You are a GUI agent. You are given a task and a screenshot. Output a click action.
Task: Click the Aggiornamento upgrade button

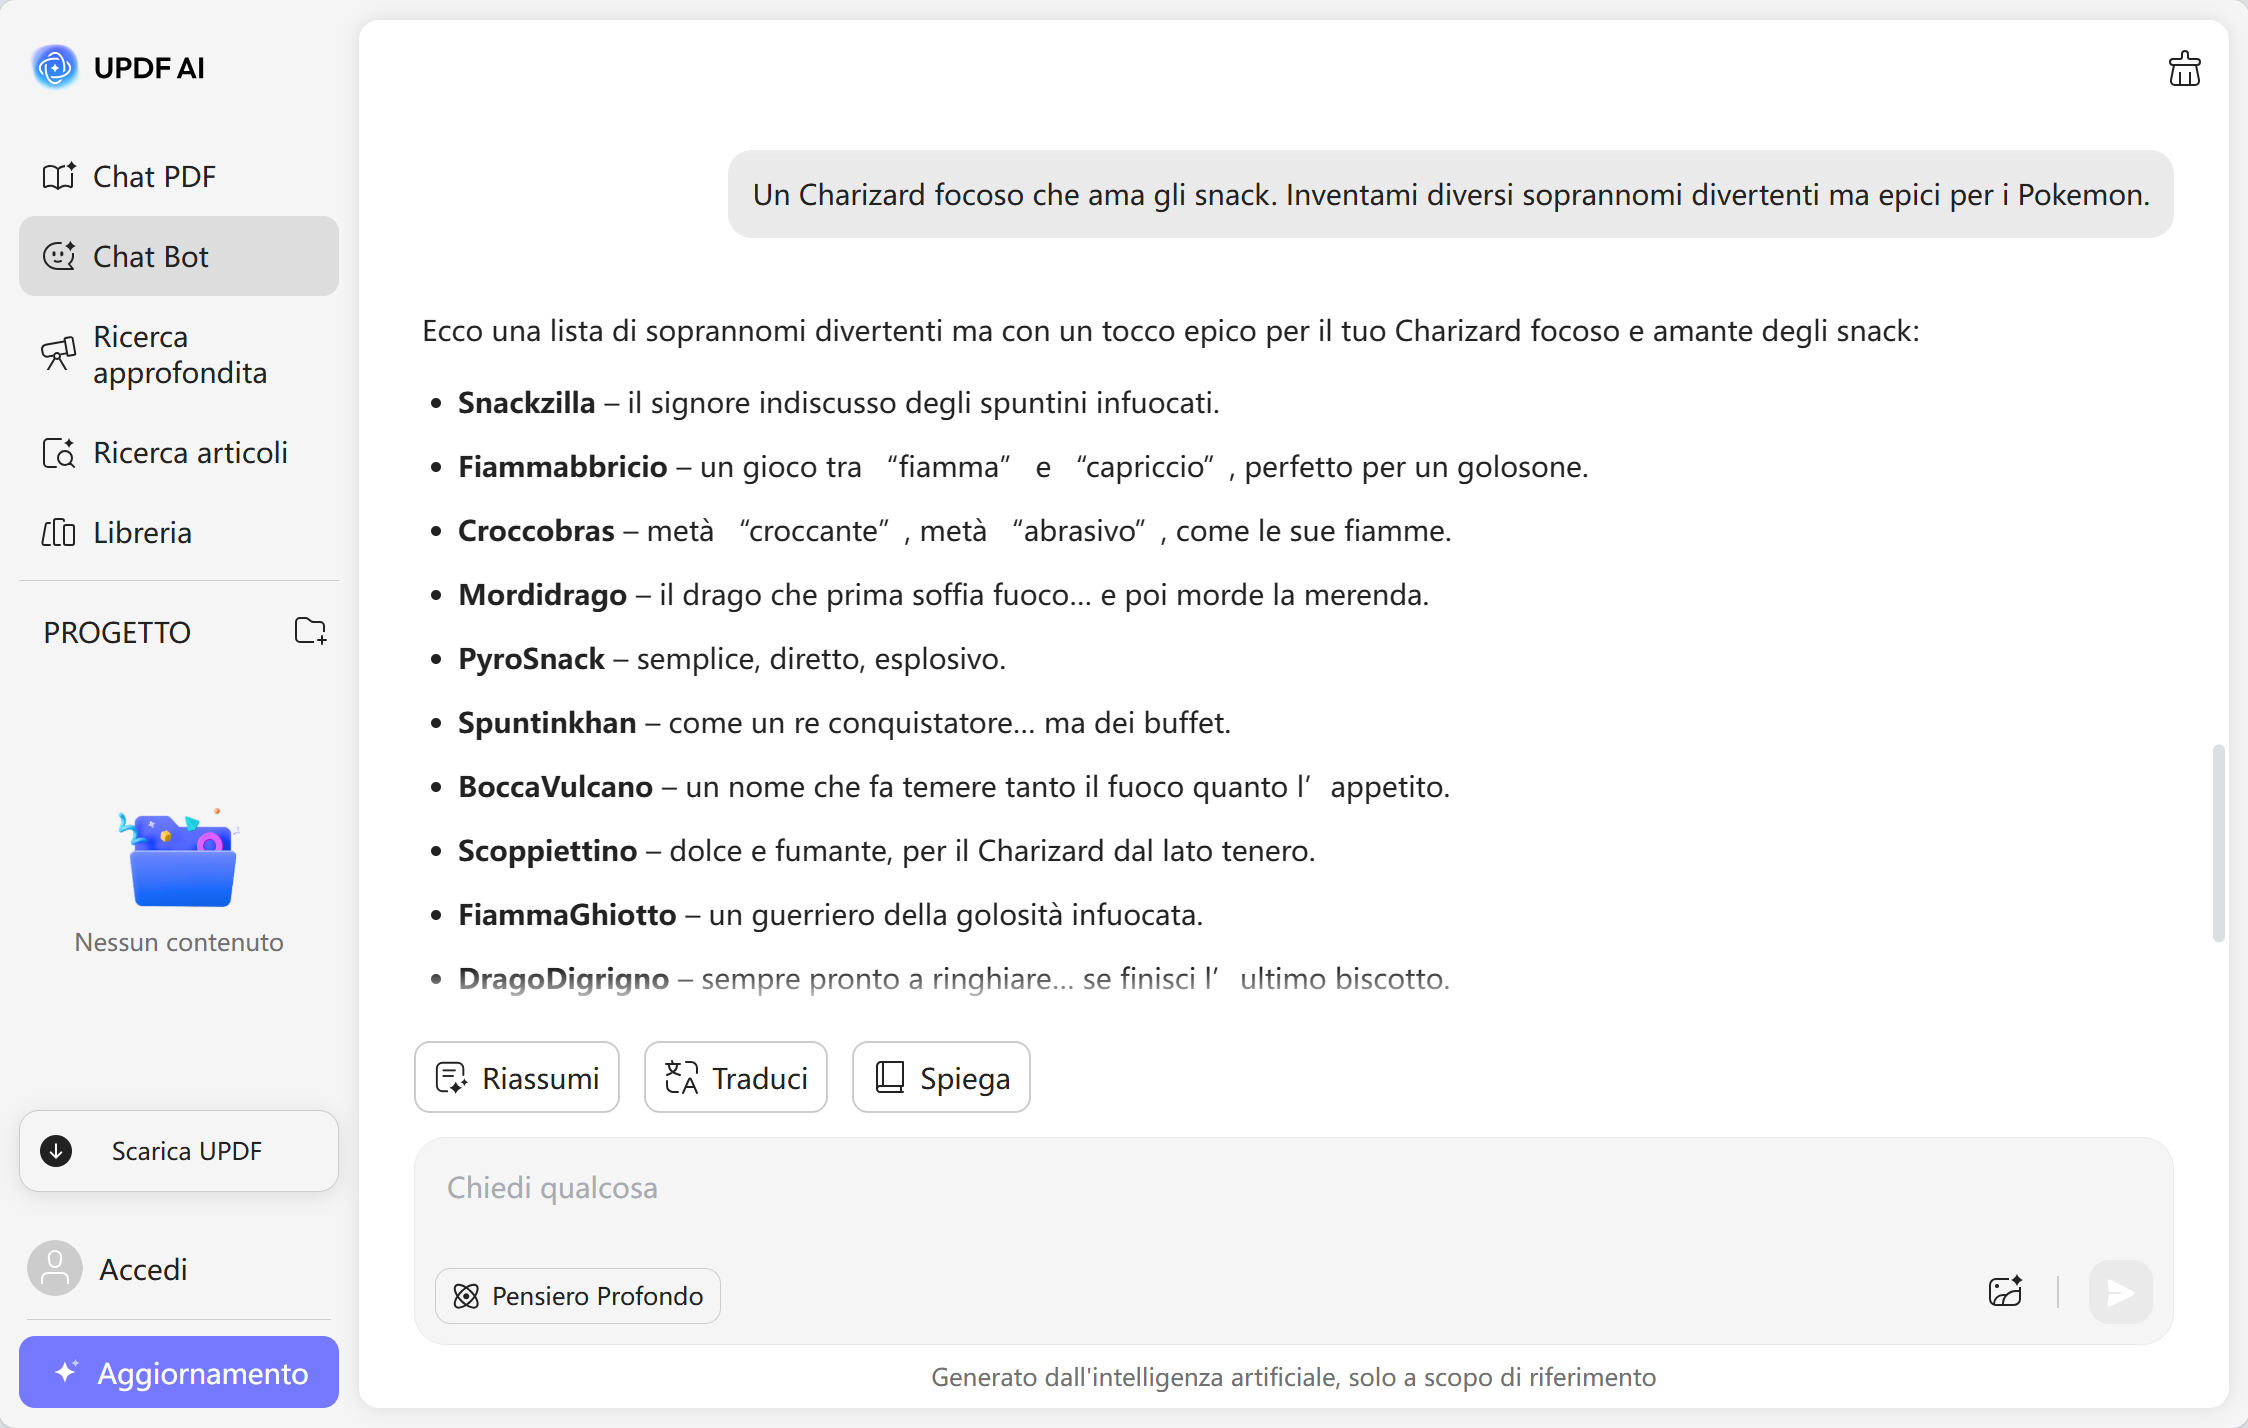tap(179, 1373)
